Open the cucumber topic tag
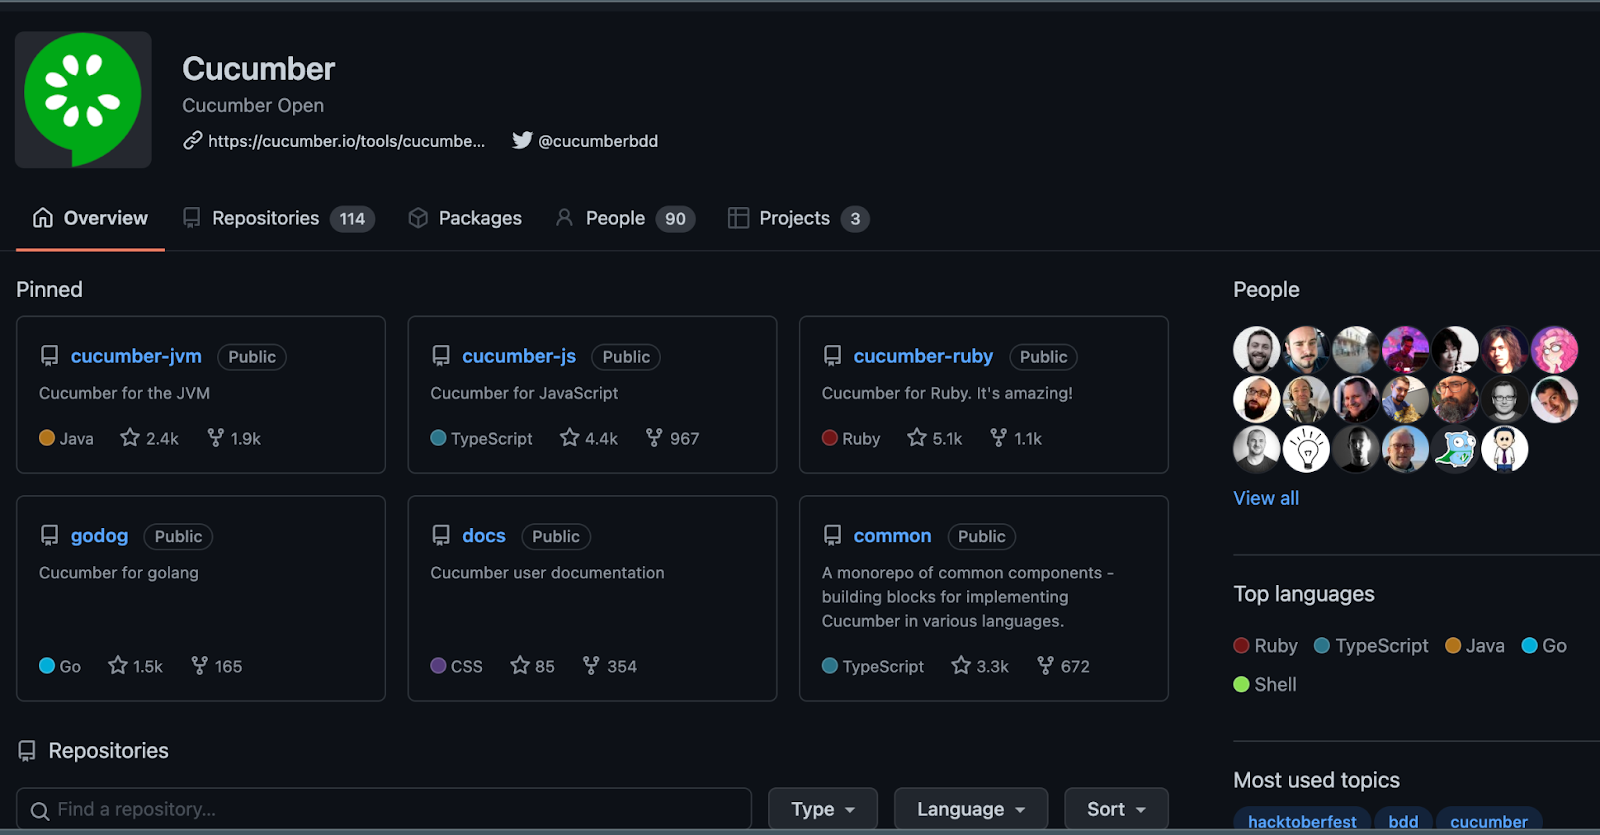This screenshot has height=835, width=1600. pos(1489,821)
